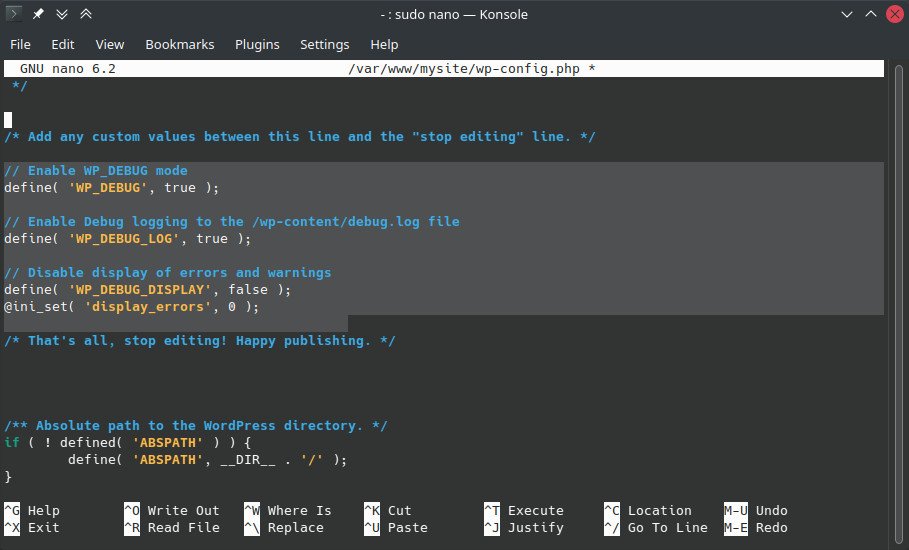Place cursor on 'Add any custom values' comment line
Image resolution: width=909 pixels, height=550 pixels.
point(300,137)
